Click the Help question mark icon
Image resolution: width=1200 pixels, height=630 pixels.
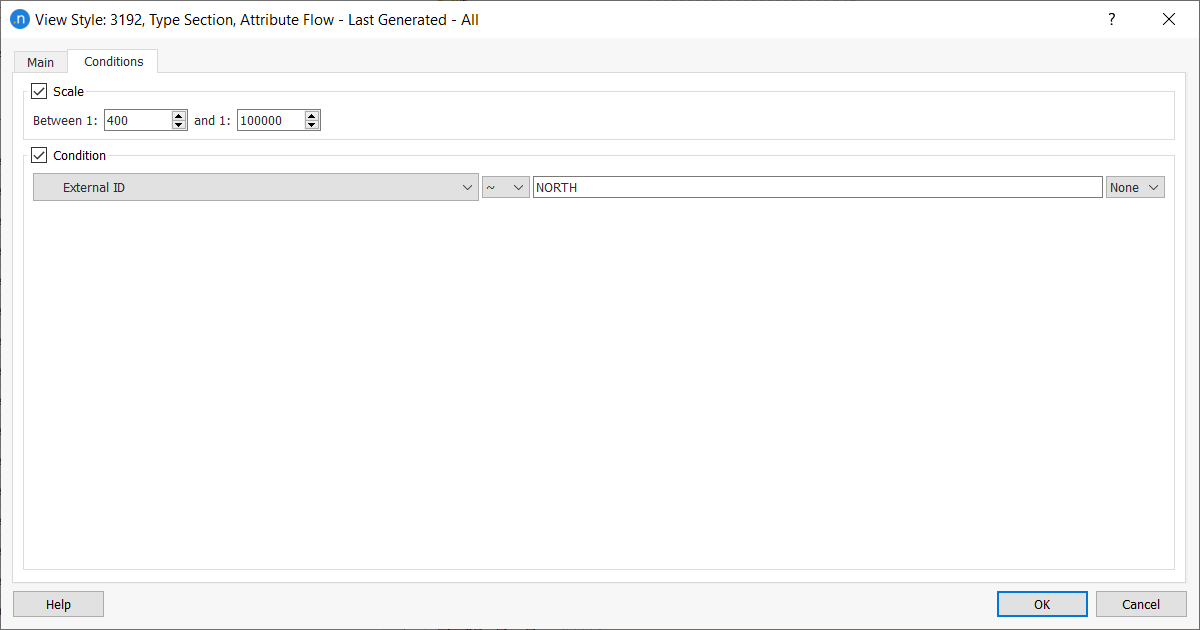[x=1111, y=19]
